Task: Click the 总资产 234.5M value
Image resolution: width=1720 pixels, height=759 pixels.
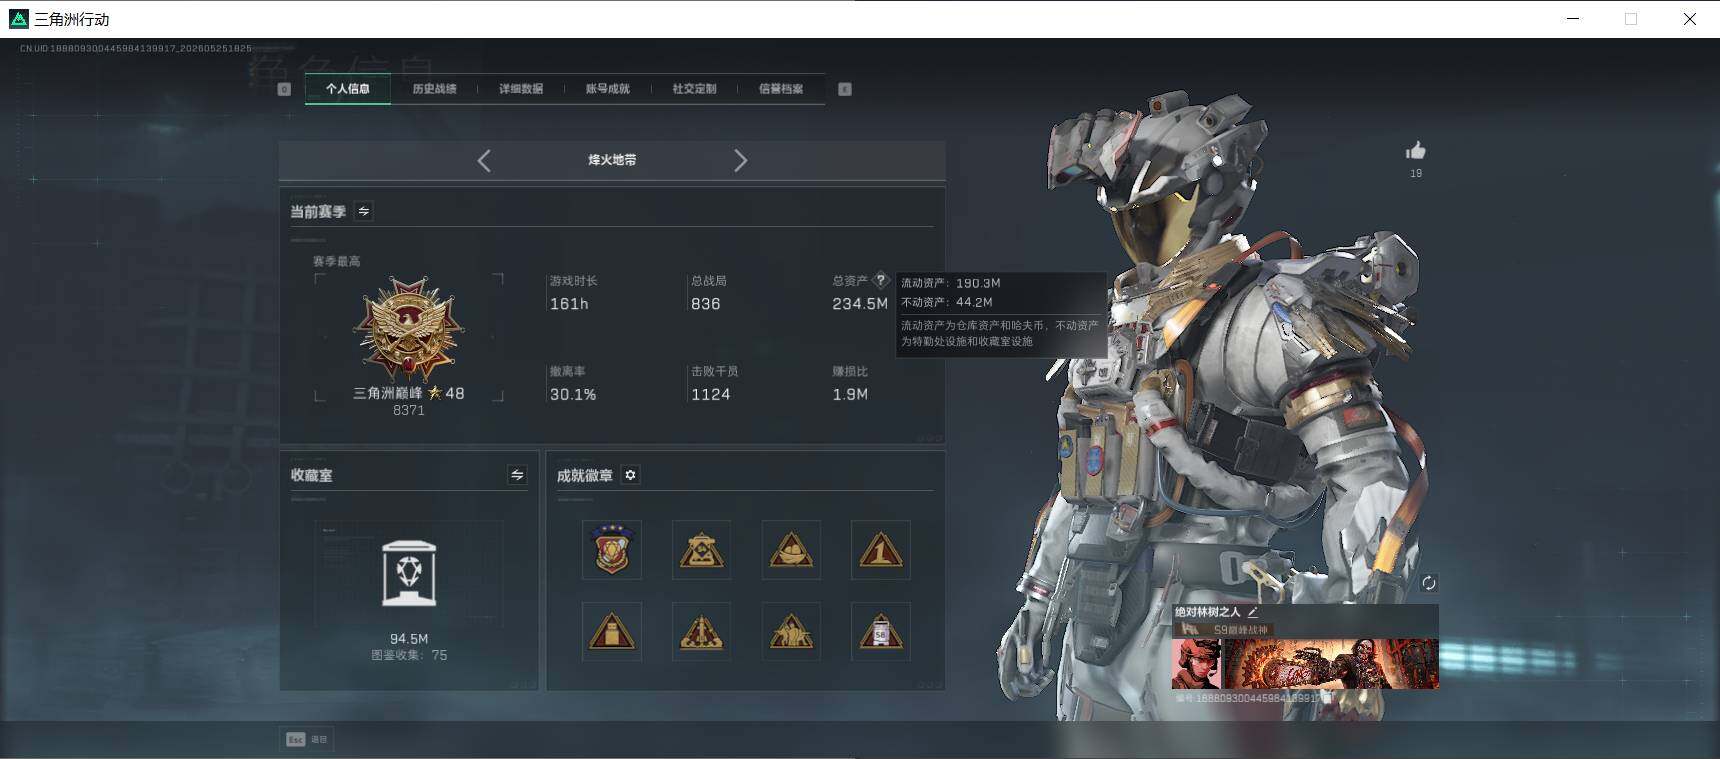Action: click(860, 304)
